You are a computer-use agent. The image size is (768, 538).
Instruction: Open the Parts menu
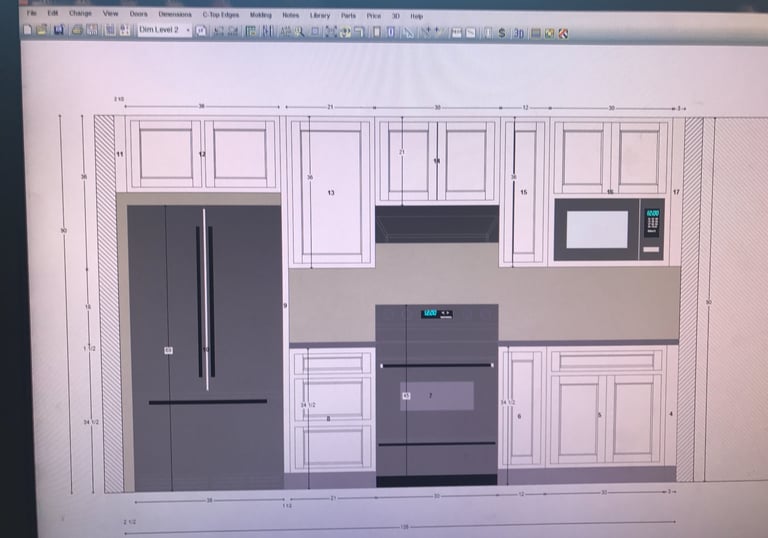pos(348,16)
